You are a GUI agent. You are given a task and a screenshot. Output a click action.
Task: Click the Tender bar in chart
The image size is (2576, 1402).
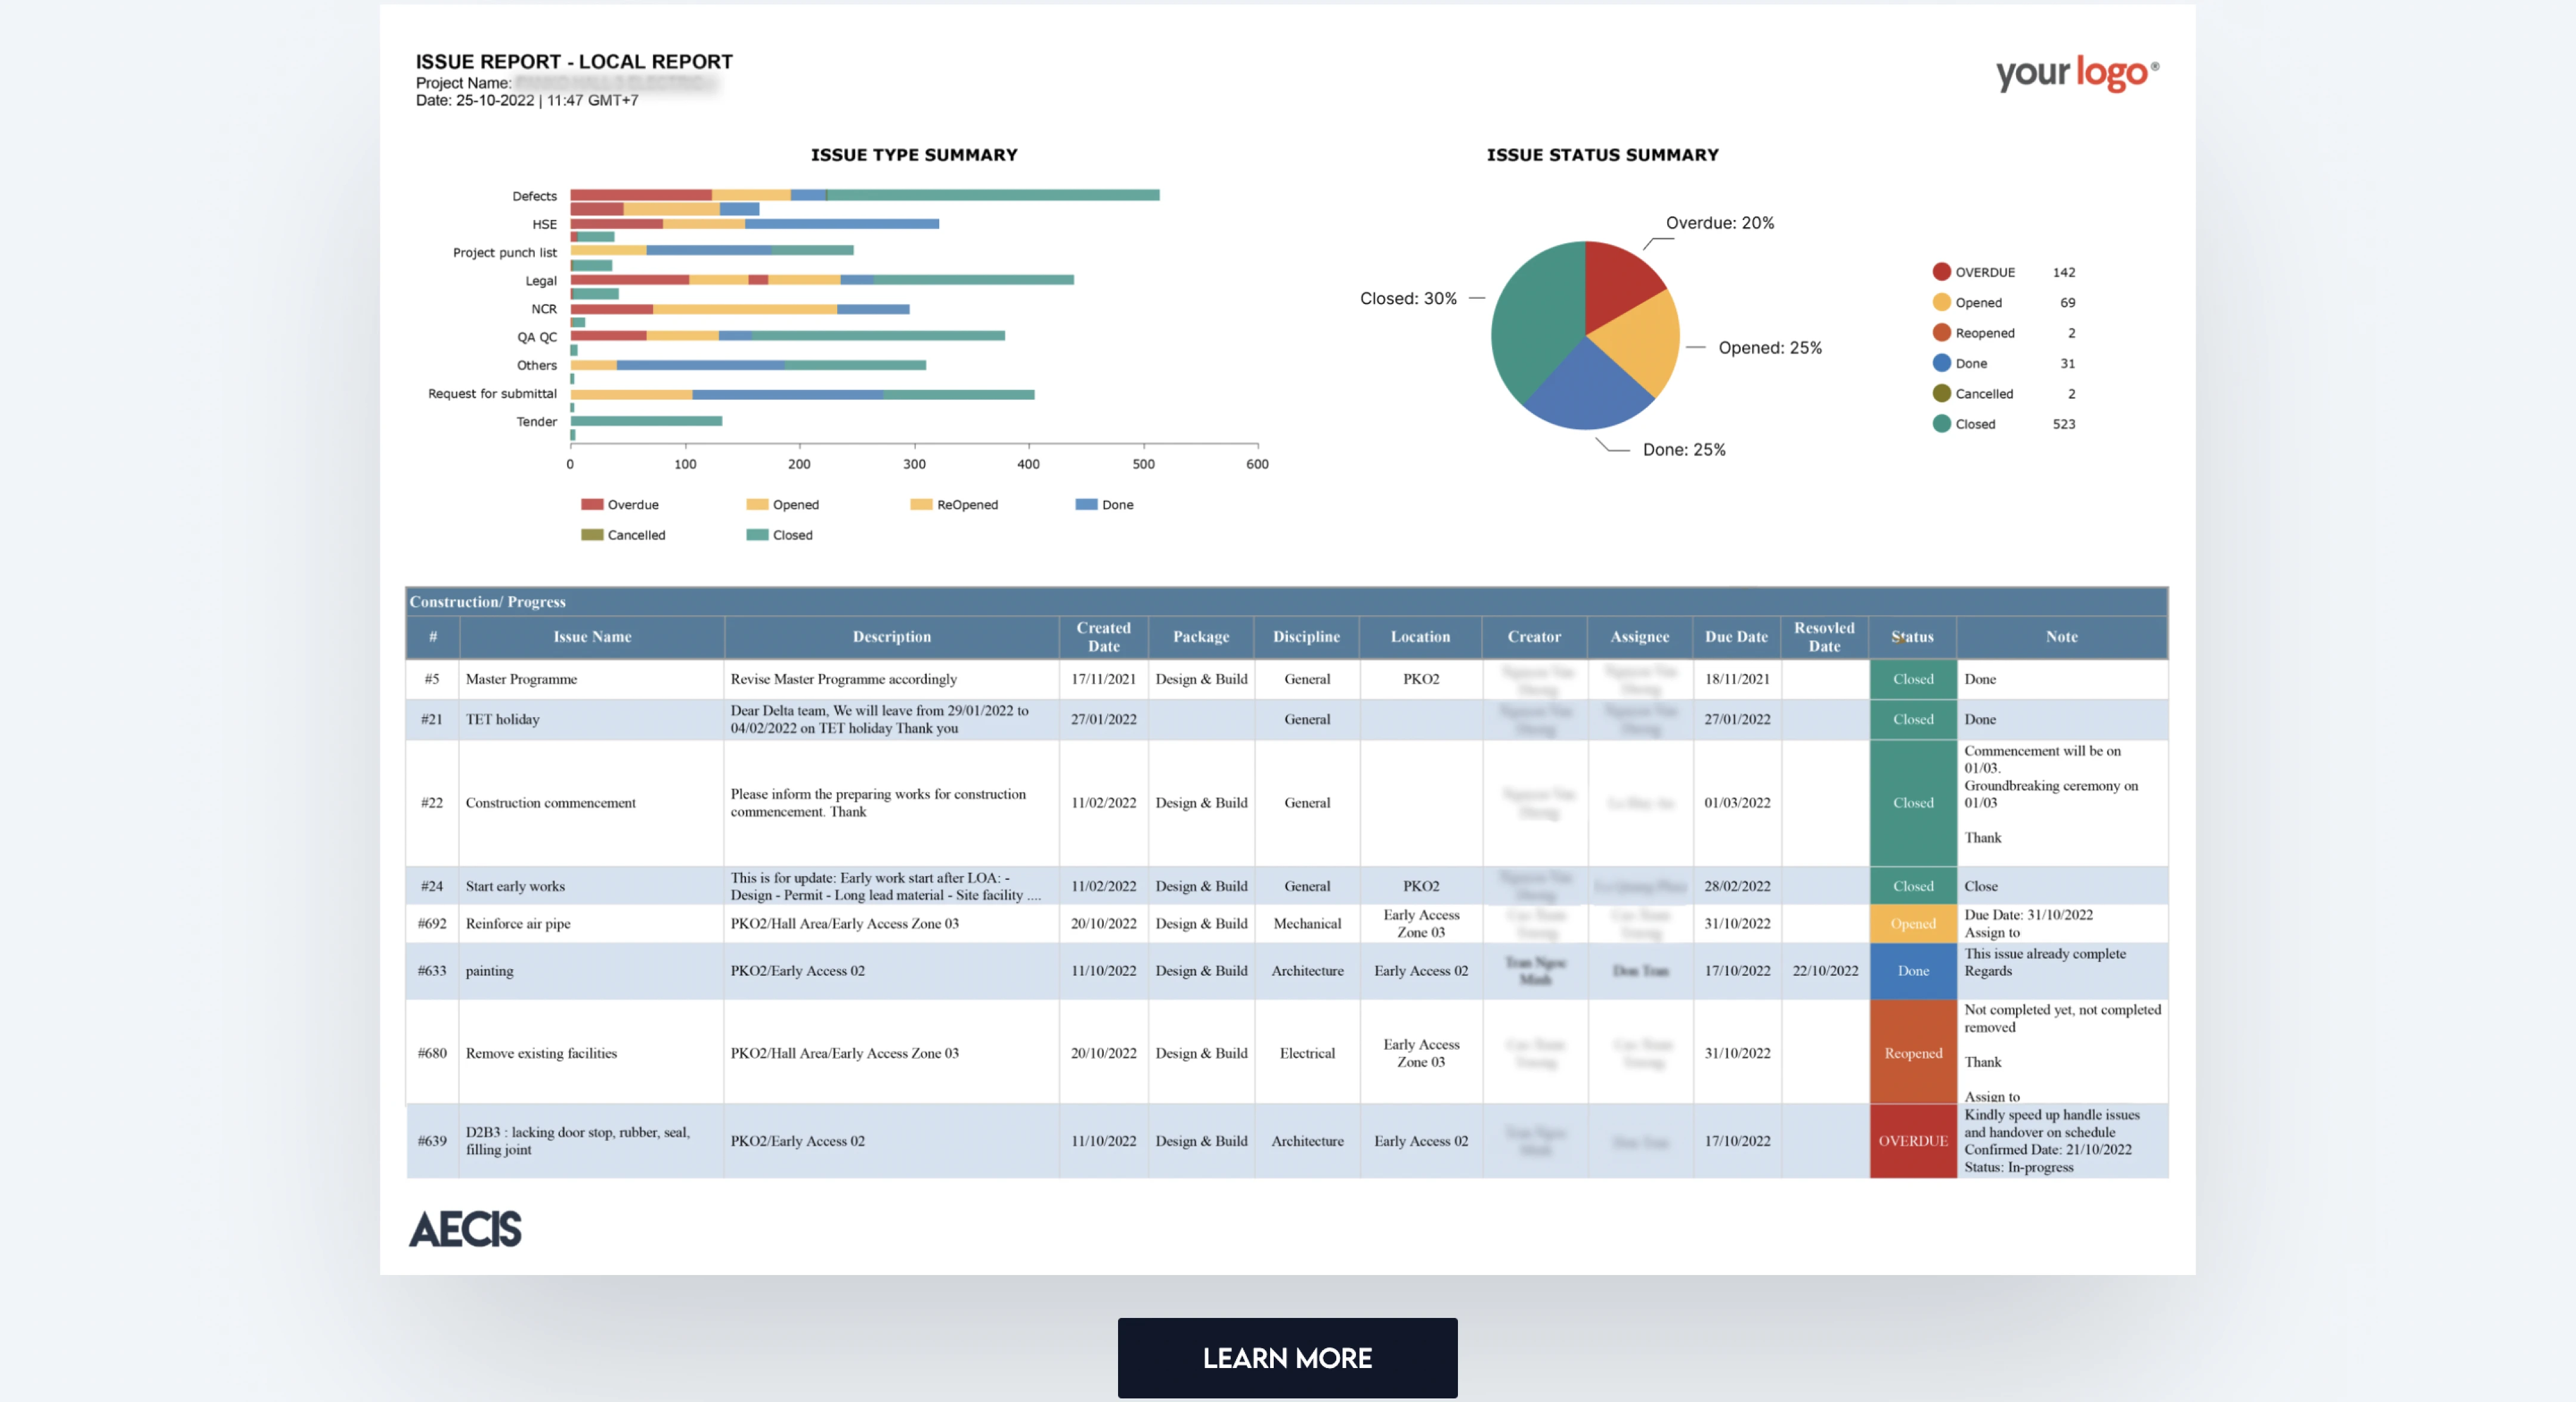click(x=646, y=421)
